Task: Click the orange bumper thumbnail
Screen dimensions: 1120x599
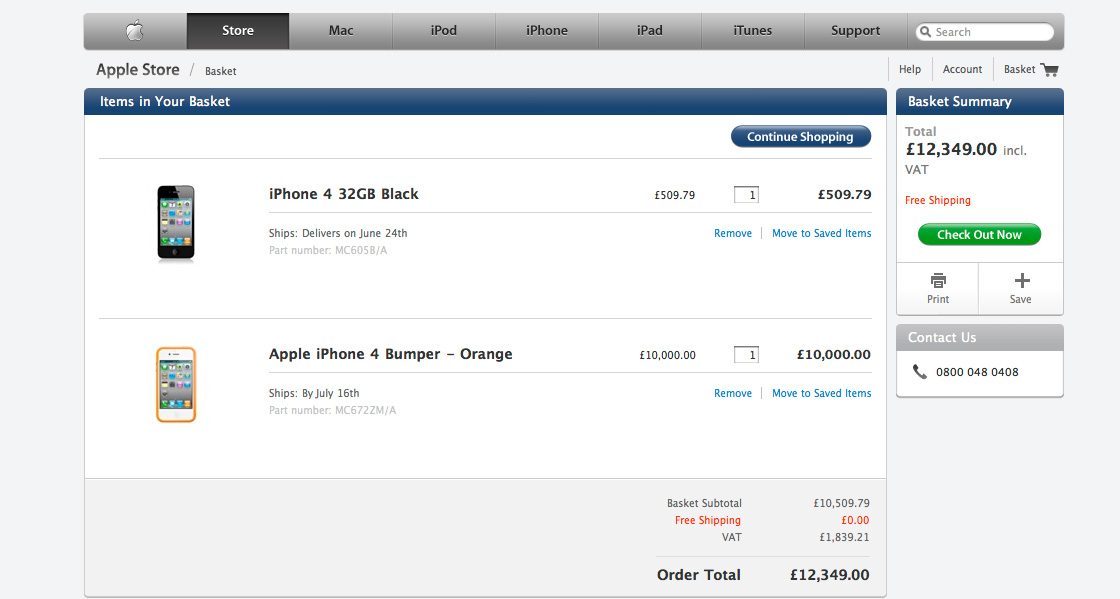Action: 176,385
